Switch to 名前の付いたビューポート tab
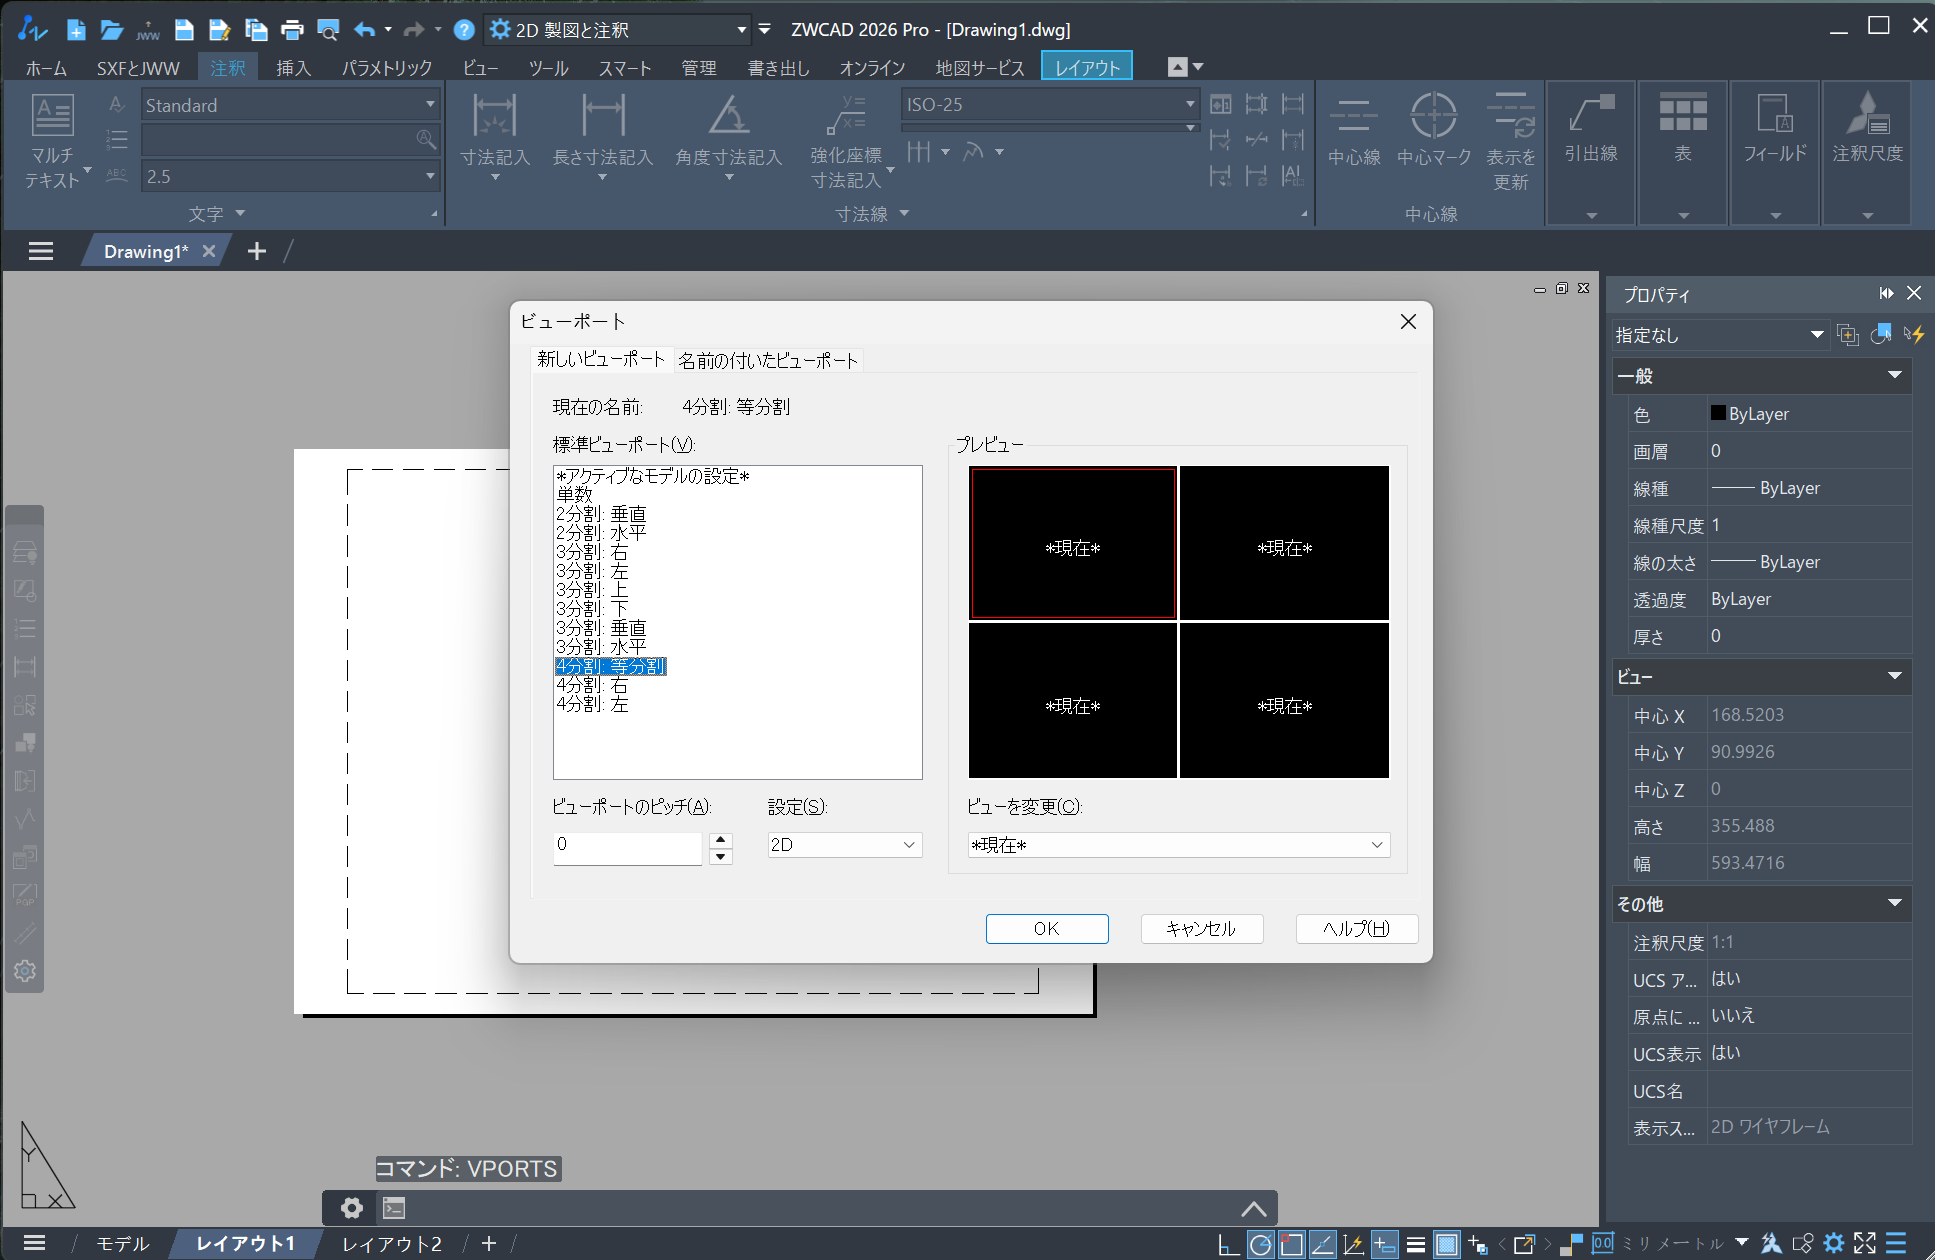 768,360
